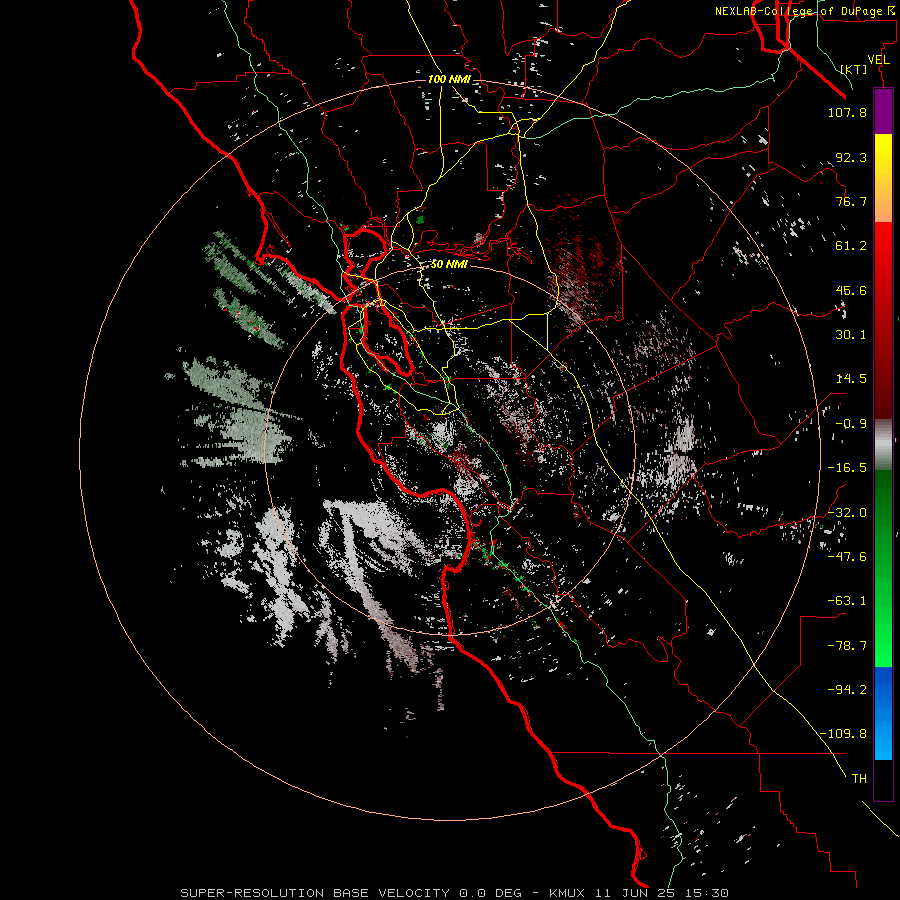The image size is (900, 900).
Task: Select the 30.1 velocity scale value
Action: pyautogui.click(x=851, y=335)
